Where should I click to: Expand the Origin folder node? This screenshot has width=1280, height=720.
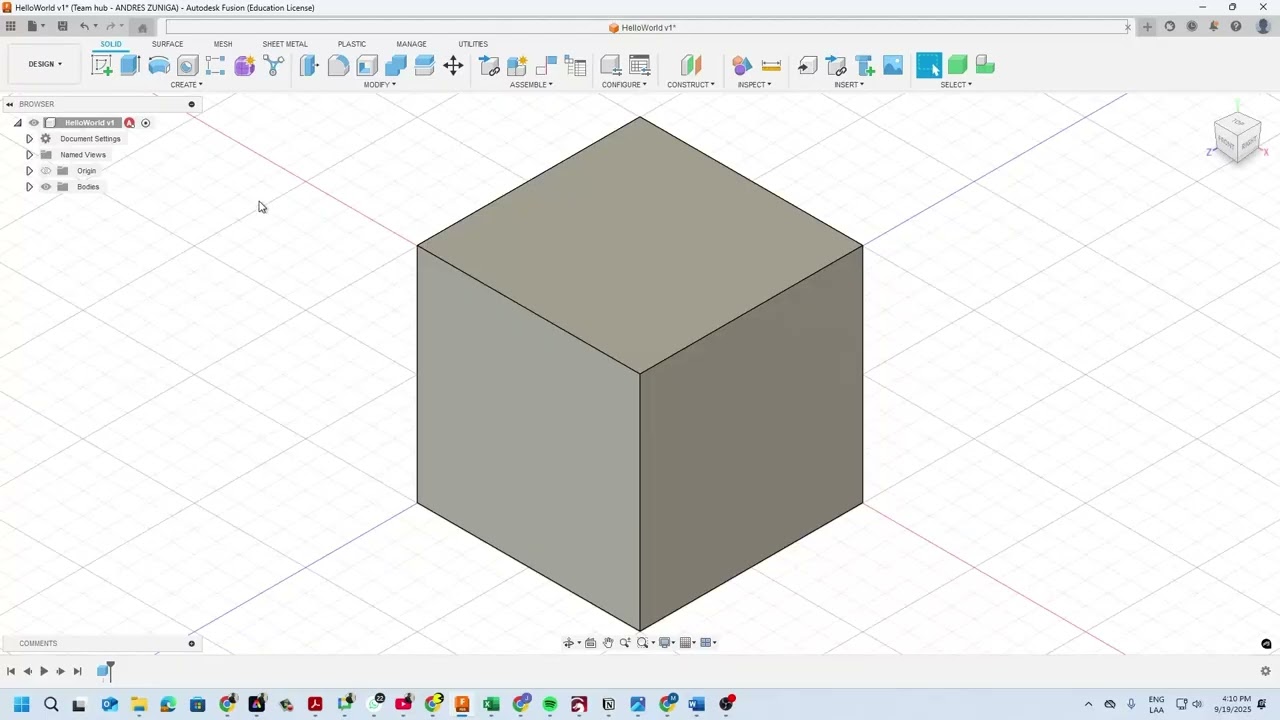[29, 171]
